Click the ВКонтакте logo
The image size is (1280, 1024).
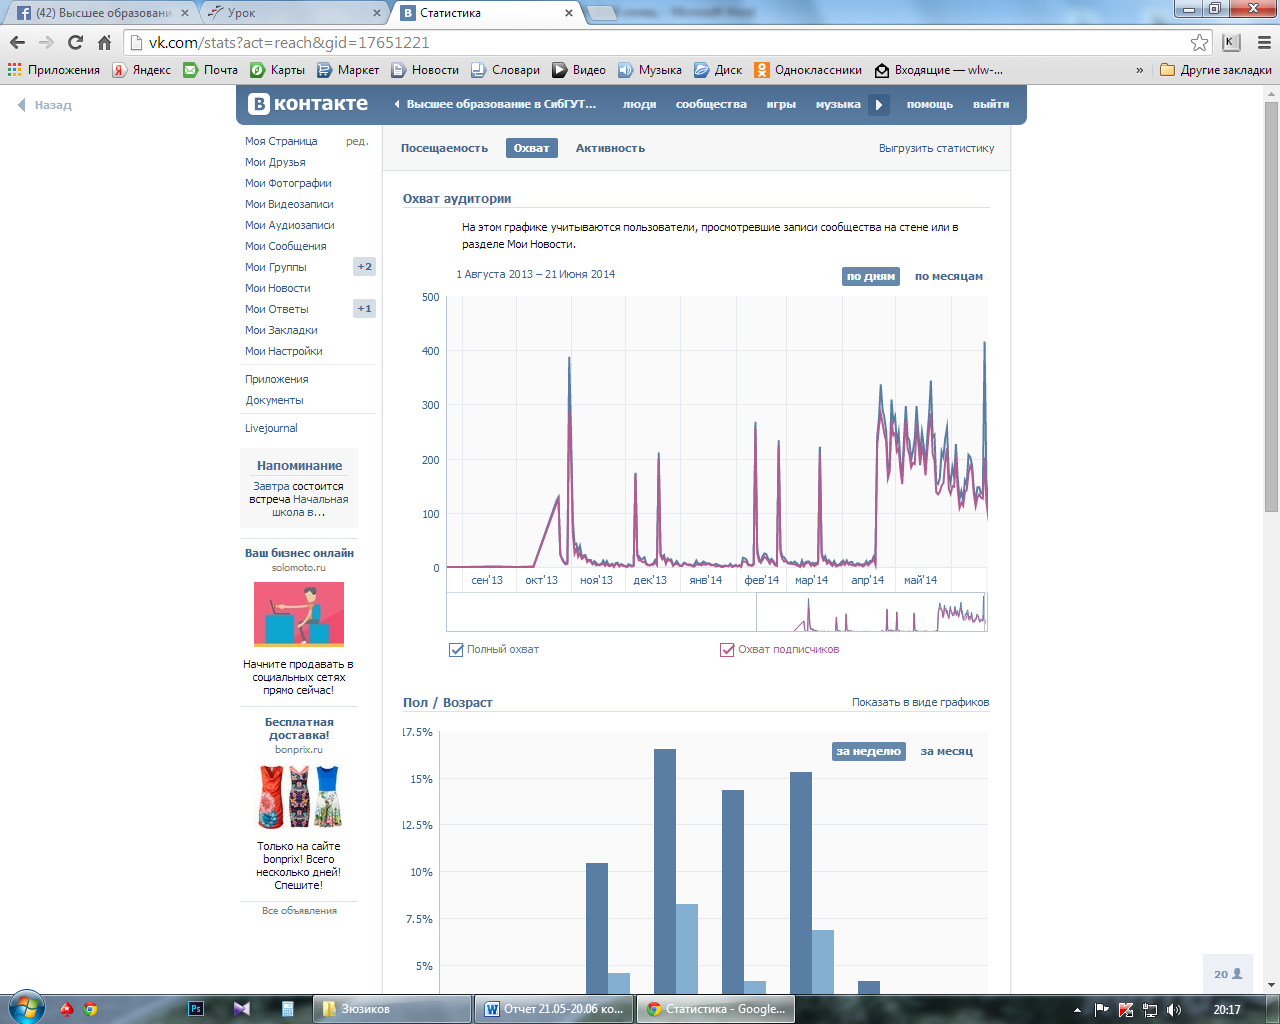[308, 104]
